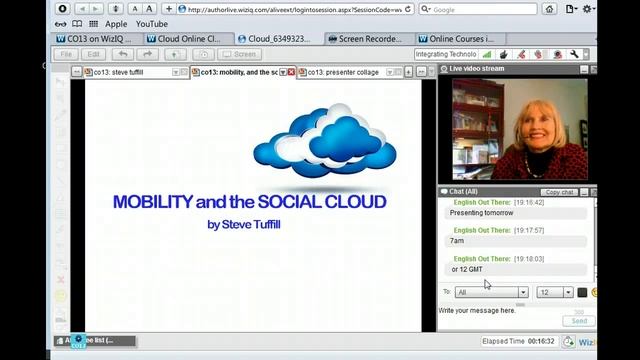Click the browser back arrow button
Screen dimensions: 640x360
(x=82, y=9)
